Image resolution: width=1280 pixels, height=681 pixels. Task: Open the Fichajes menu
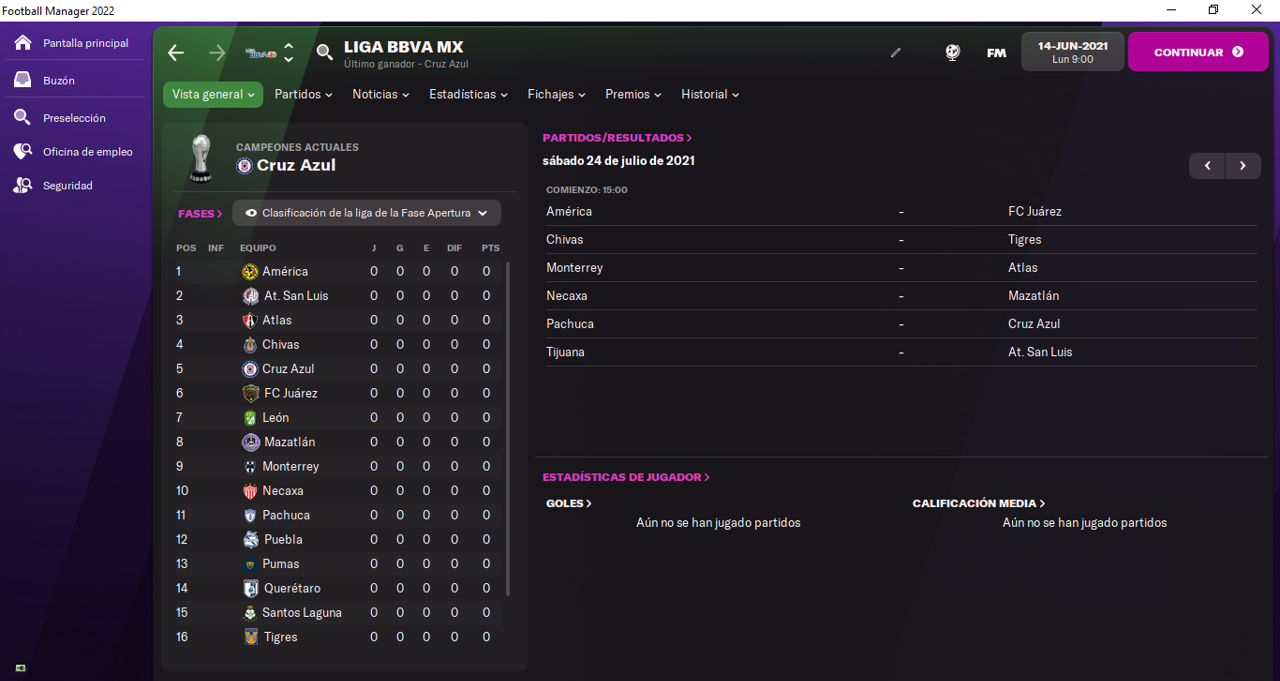[x=557, y=95]
